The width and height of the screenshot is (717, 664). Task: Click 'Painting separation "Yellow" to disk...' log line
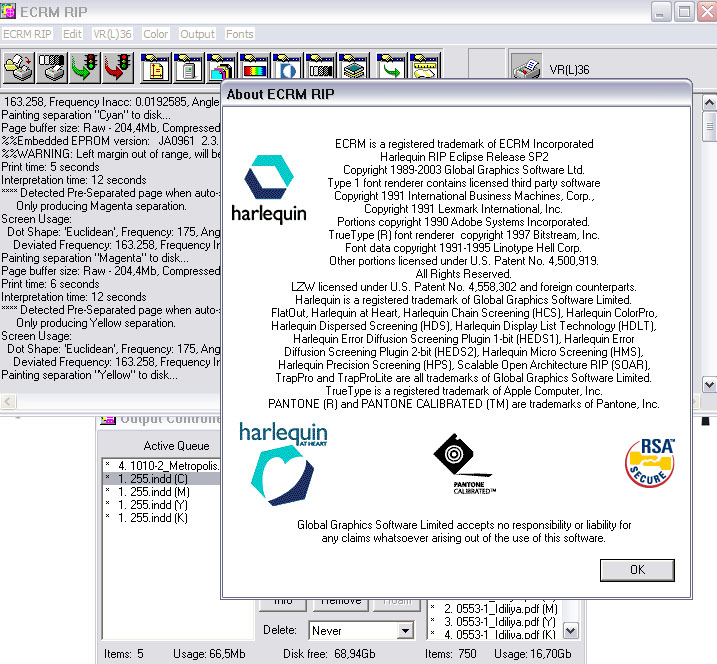90,375
